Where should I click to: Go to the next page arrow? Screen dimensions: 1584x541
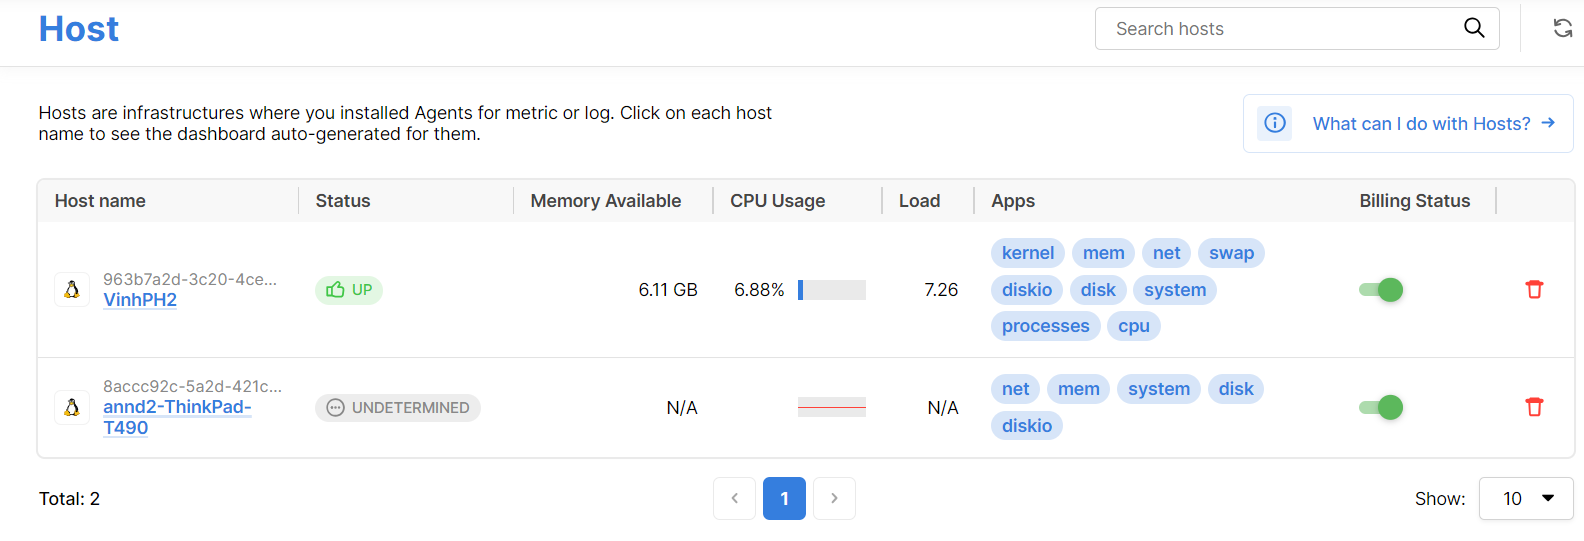834,498
